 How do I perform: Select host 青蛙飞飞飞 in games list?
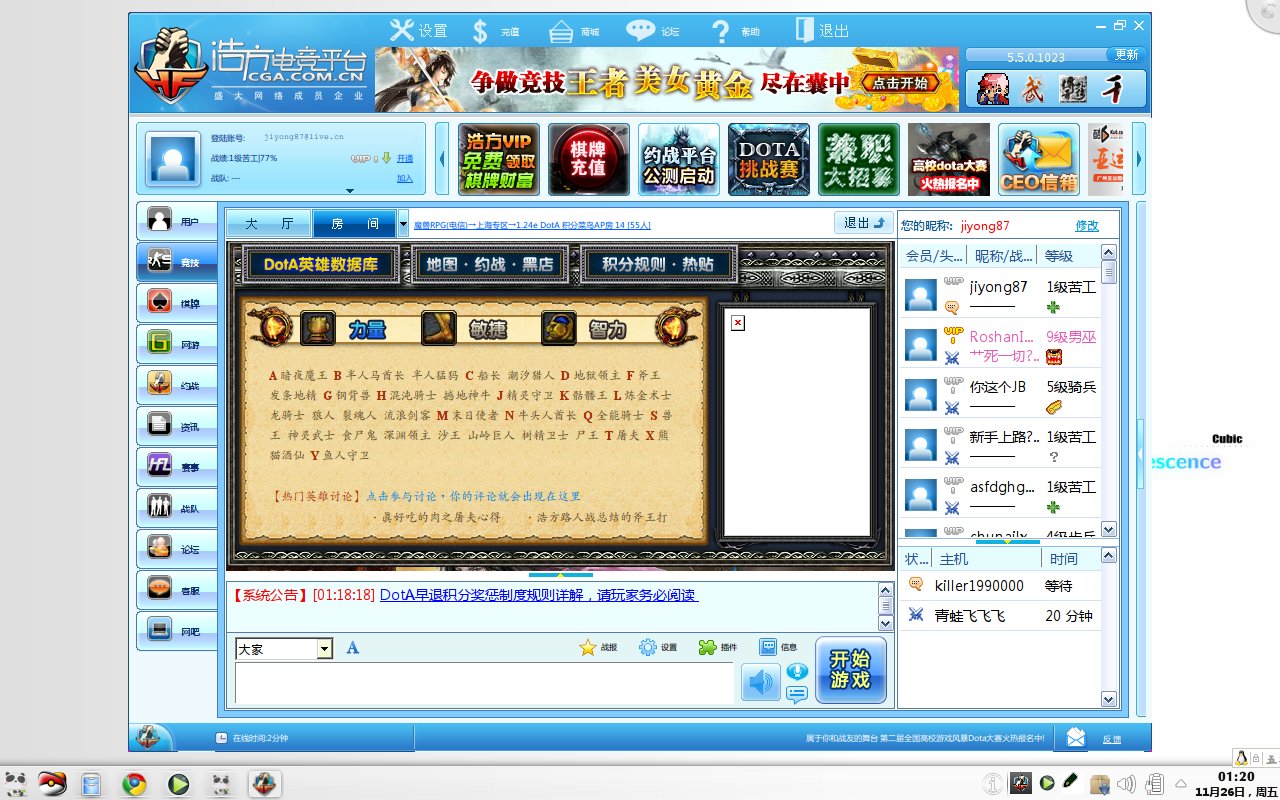pyautogui.click(x=1000, y=616)
